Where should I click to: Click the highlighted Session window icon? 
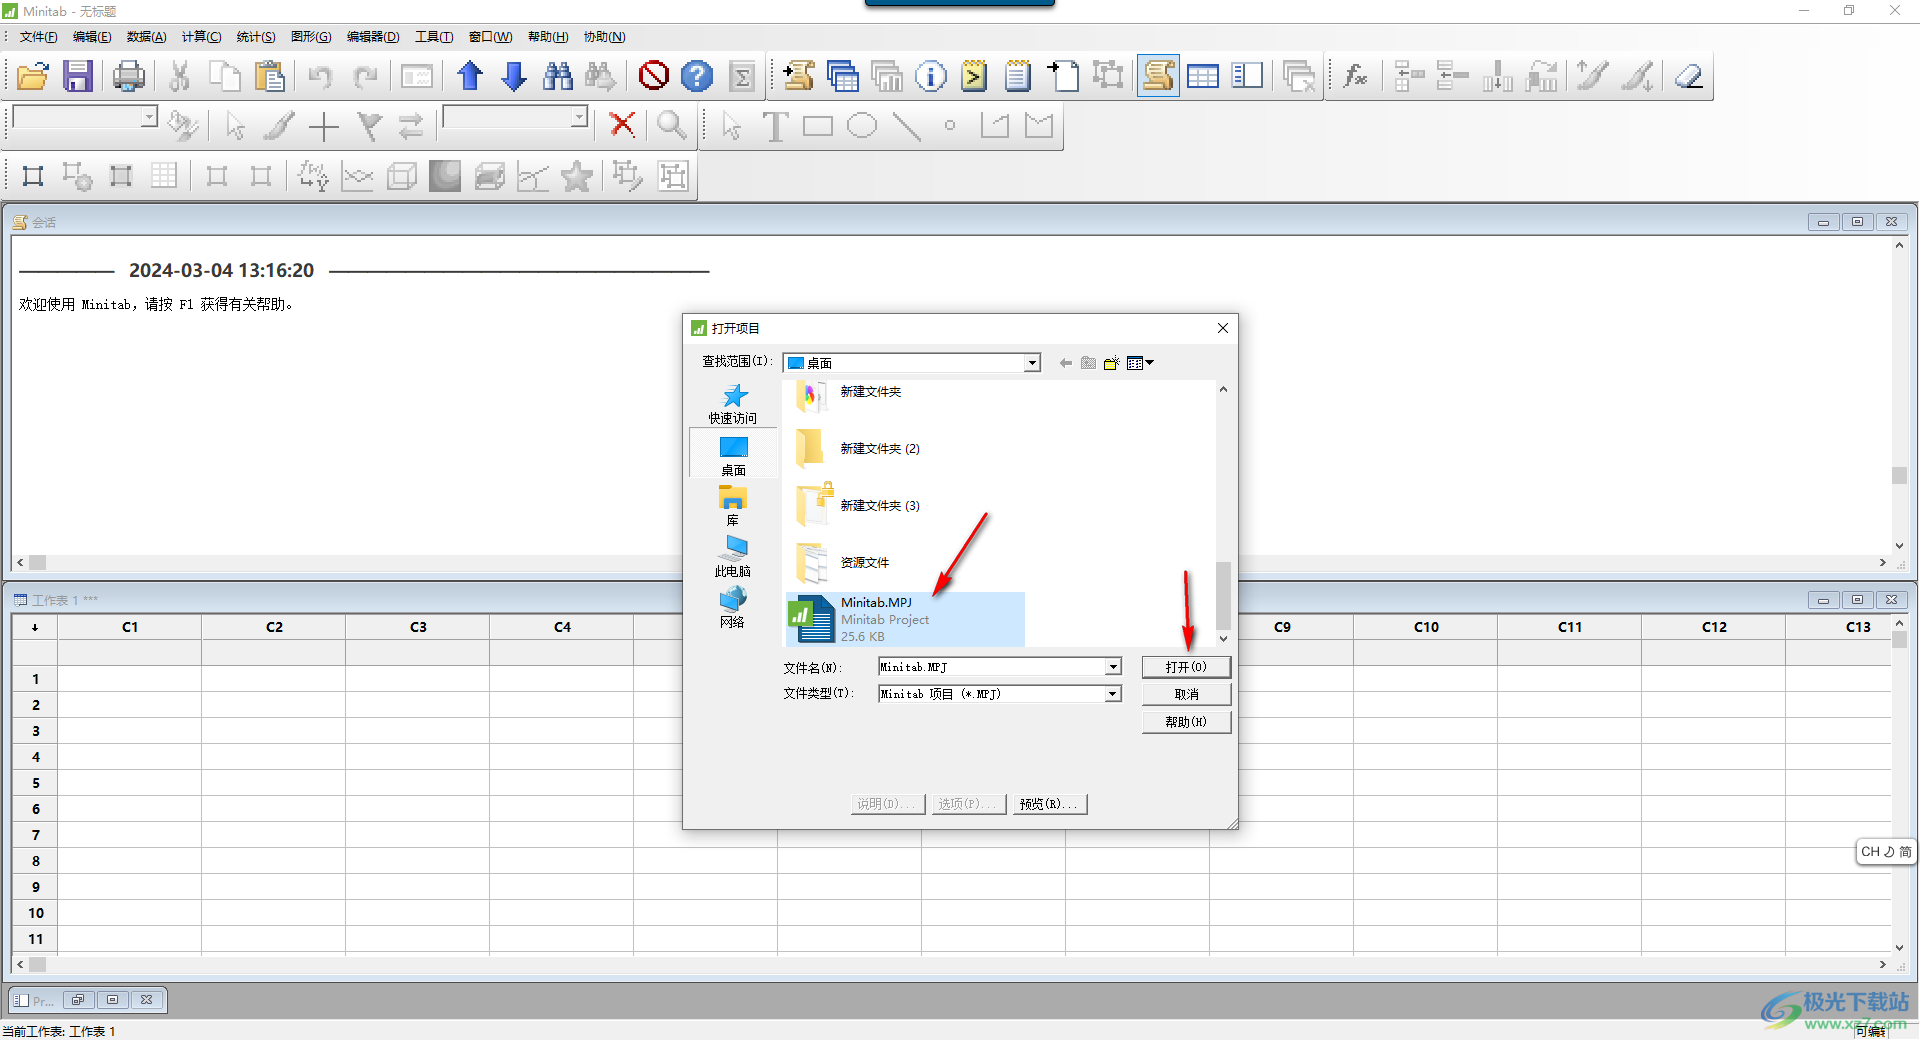pyautogui.click(x=1158, y=76)
